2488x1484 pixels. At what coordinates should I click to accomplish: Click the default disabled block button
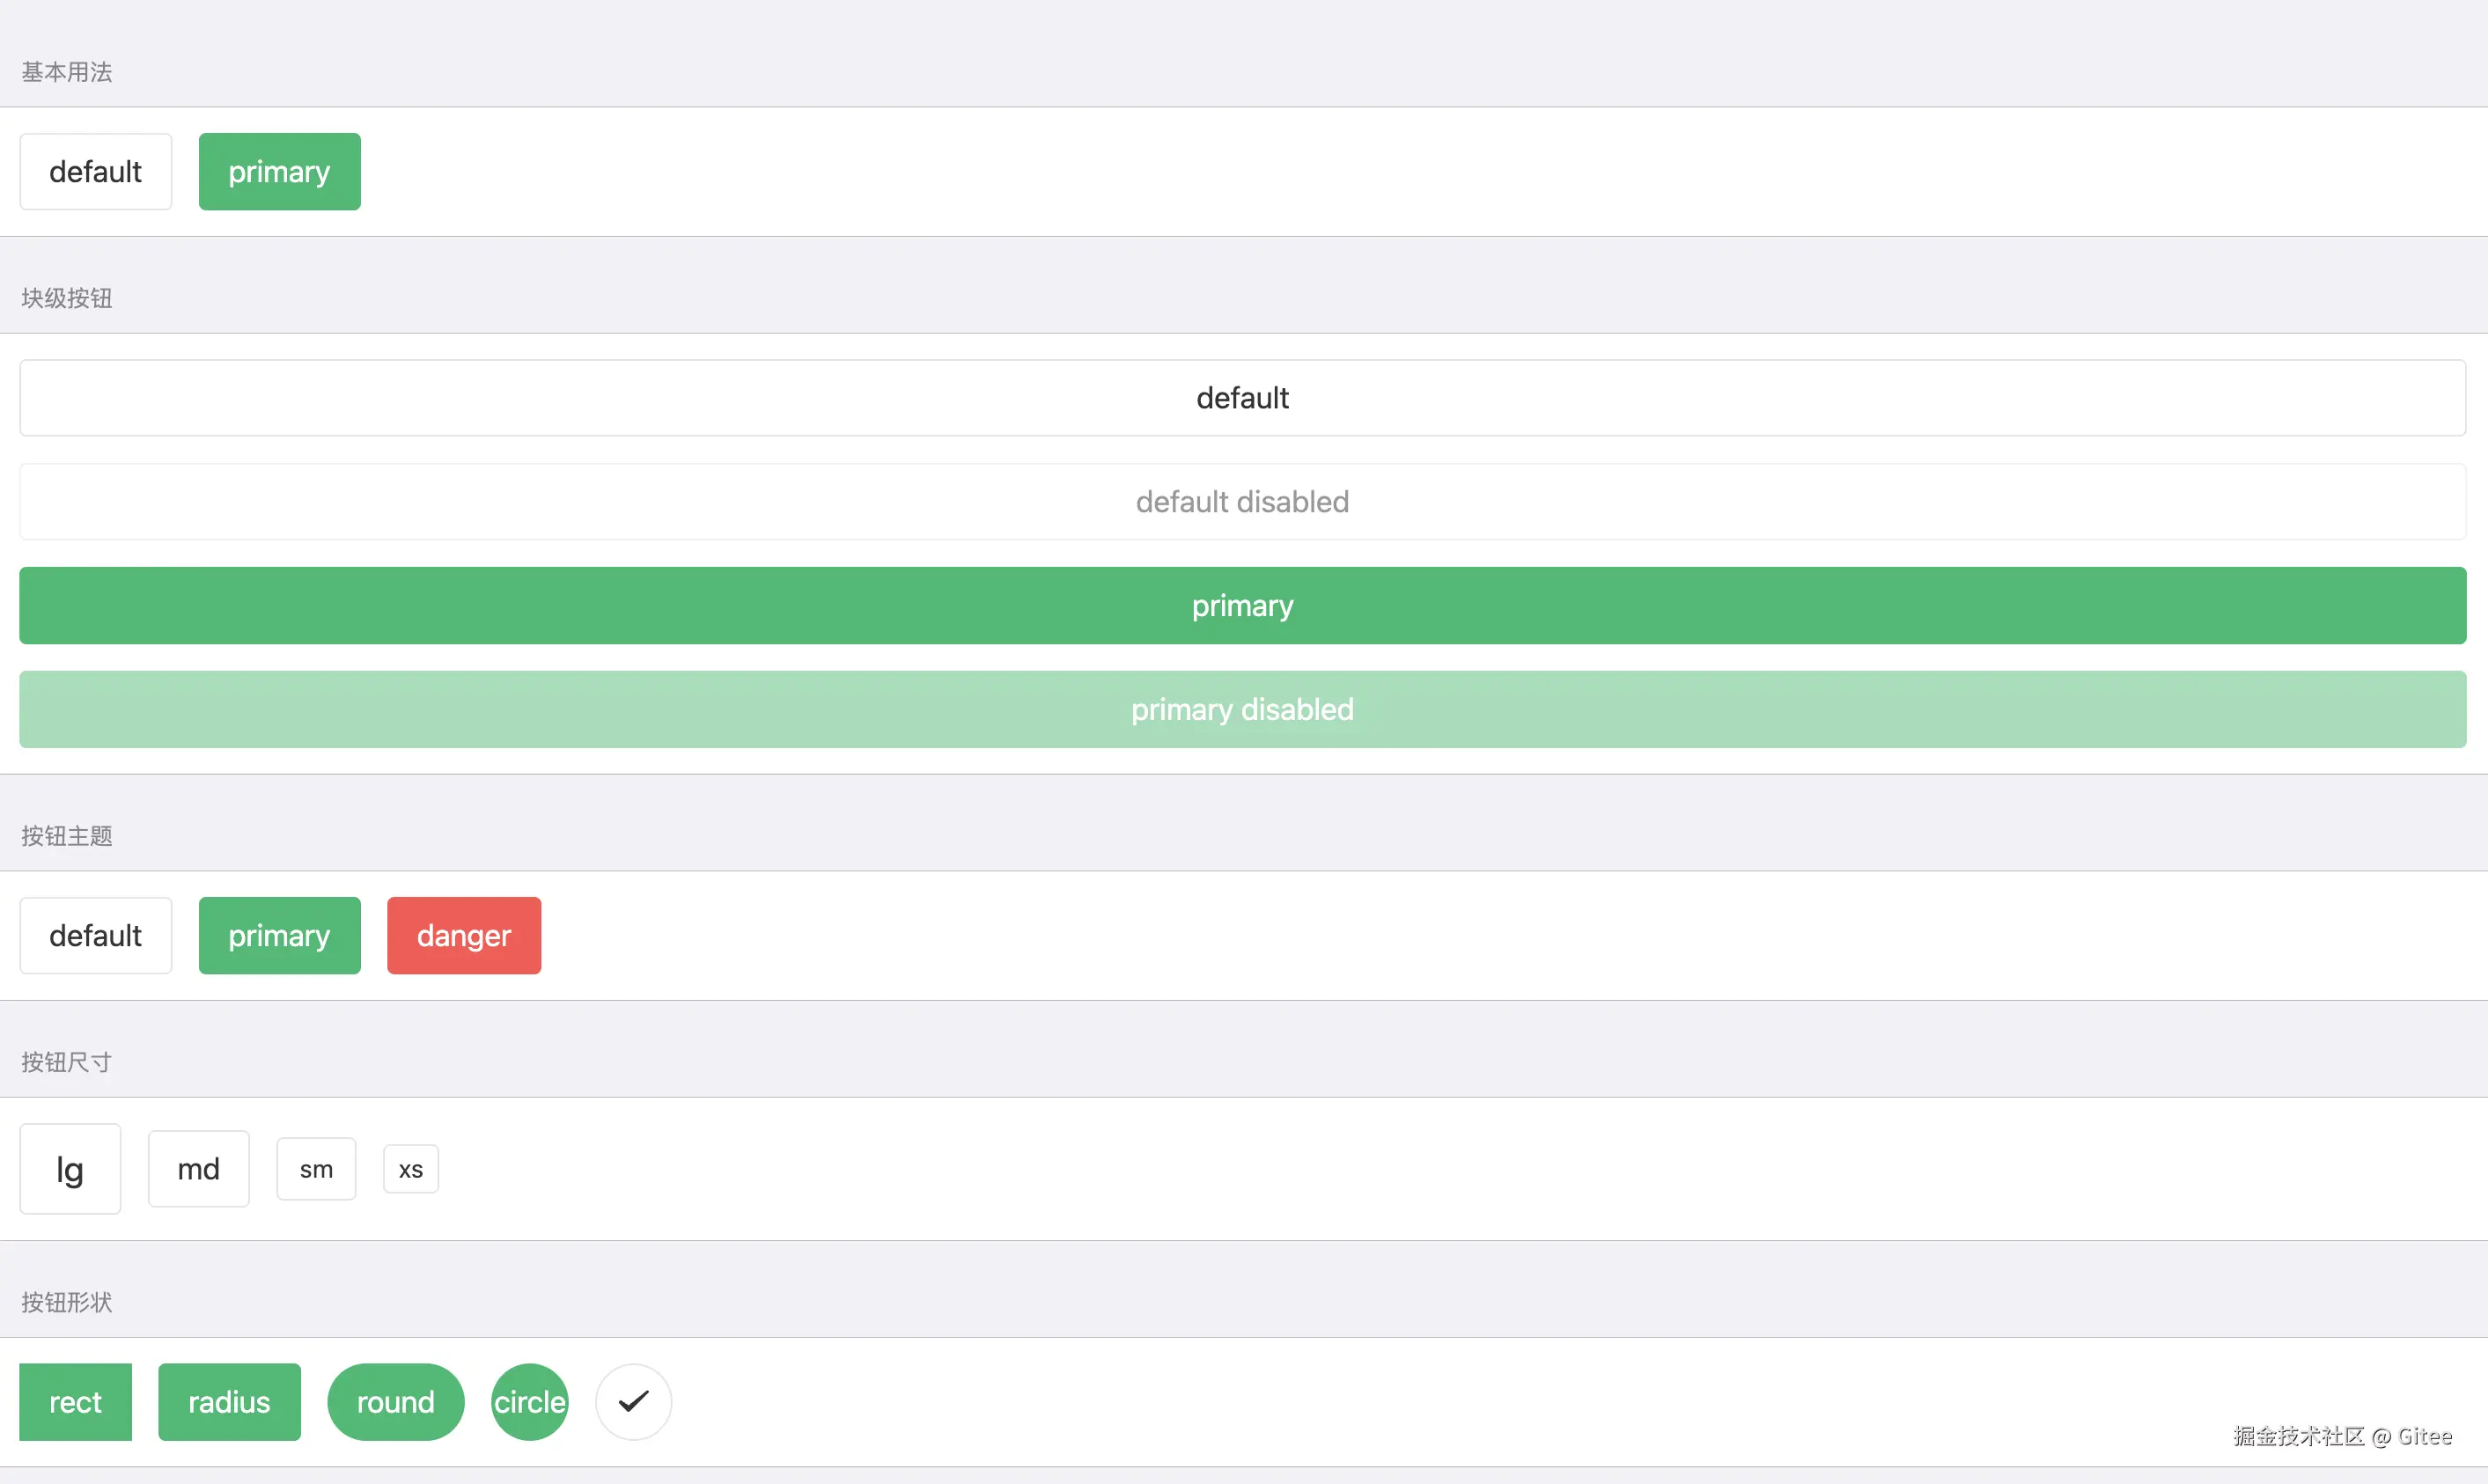point(1242,501)
